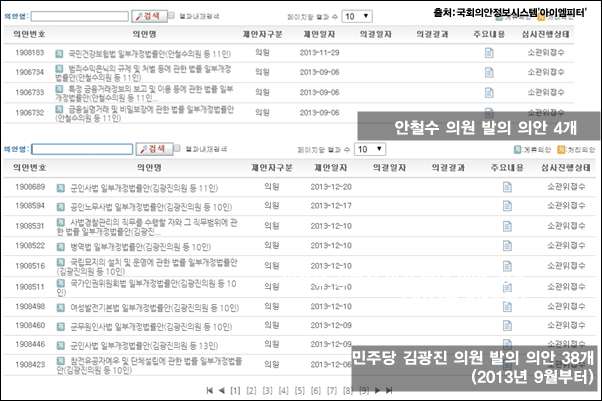Open summary document icon for bill 1908522
This screenshot has width=602, height=401.
pyautogui.click(x=507, y=246)
